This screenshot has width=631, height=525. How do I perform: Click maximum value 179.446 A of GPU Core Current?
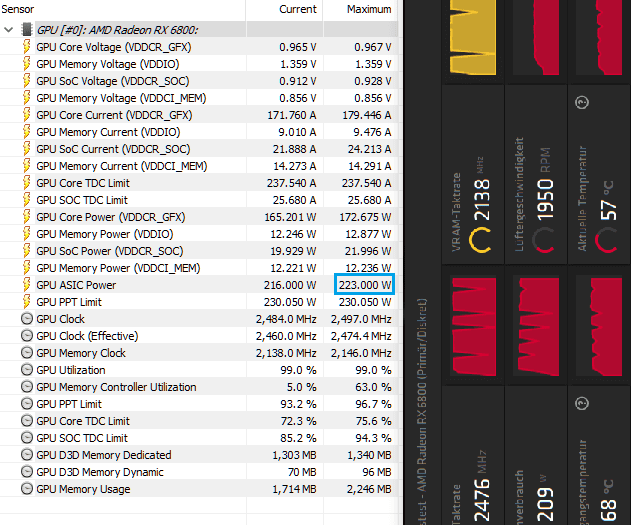[x=367, y=115]
